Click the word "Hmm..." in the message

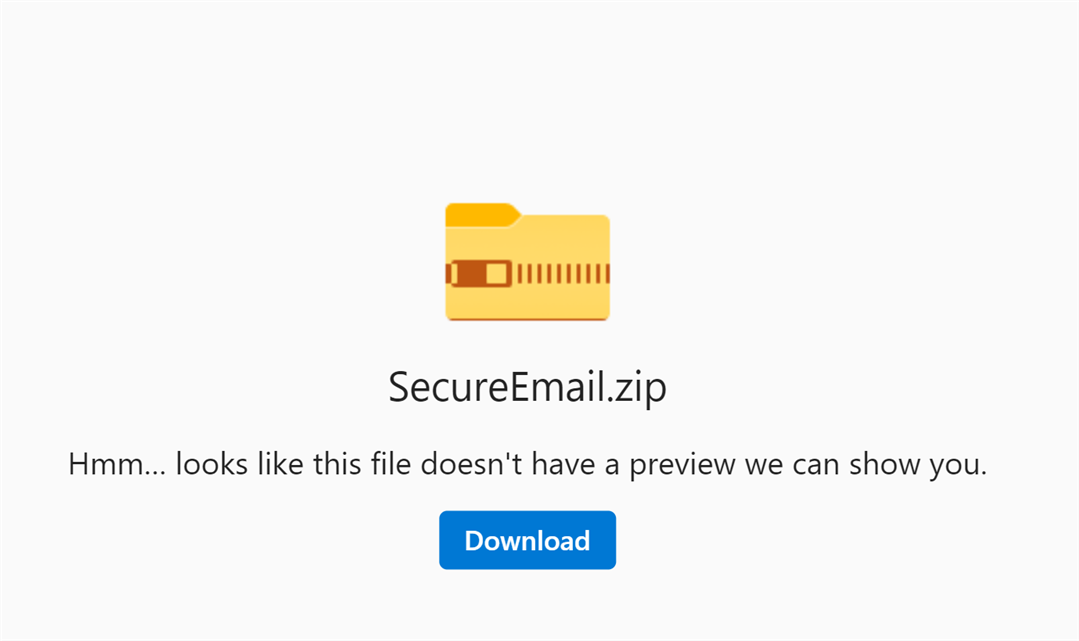117,464
